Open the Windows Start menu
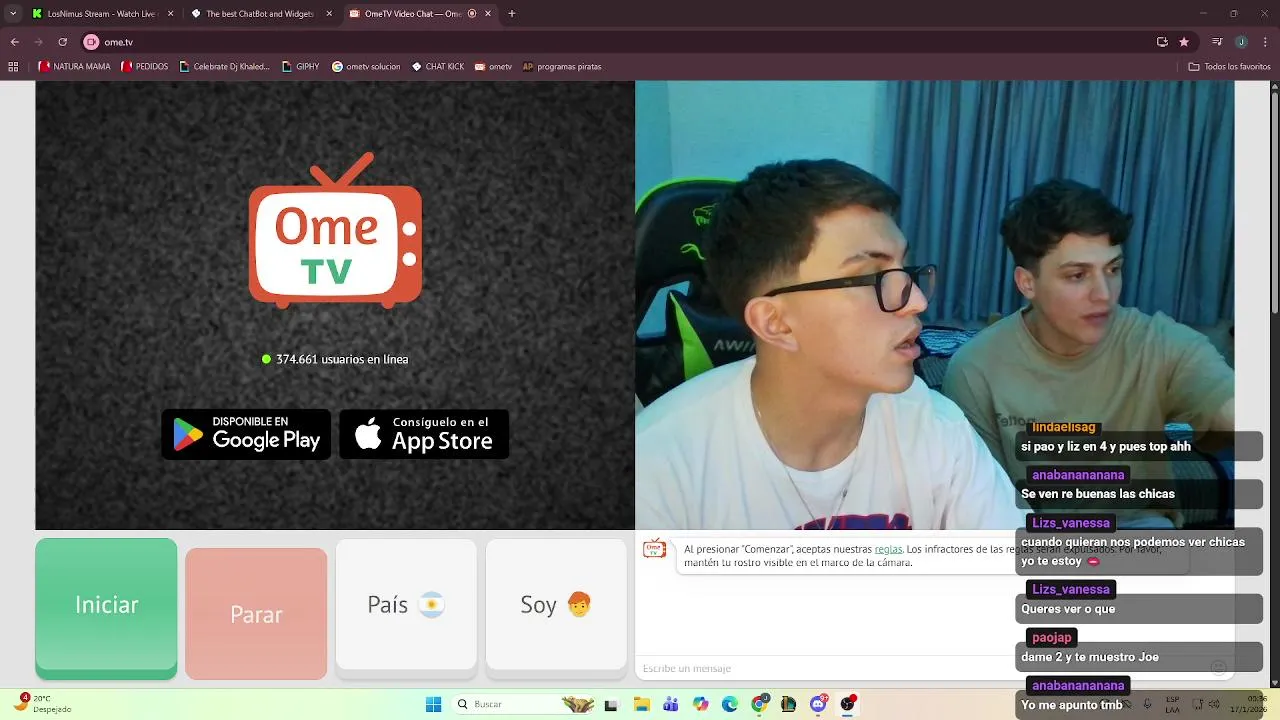Screen dimensions: 1280x720 pos(433,704)
